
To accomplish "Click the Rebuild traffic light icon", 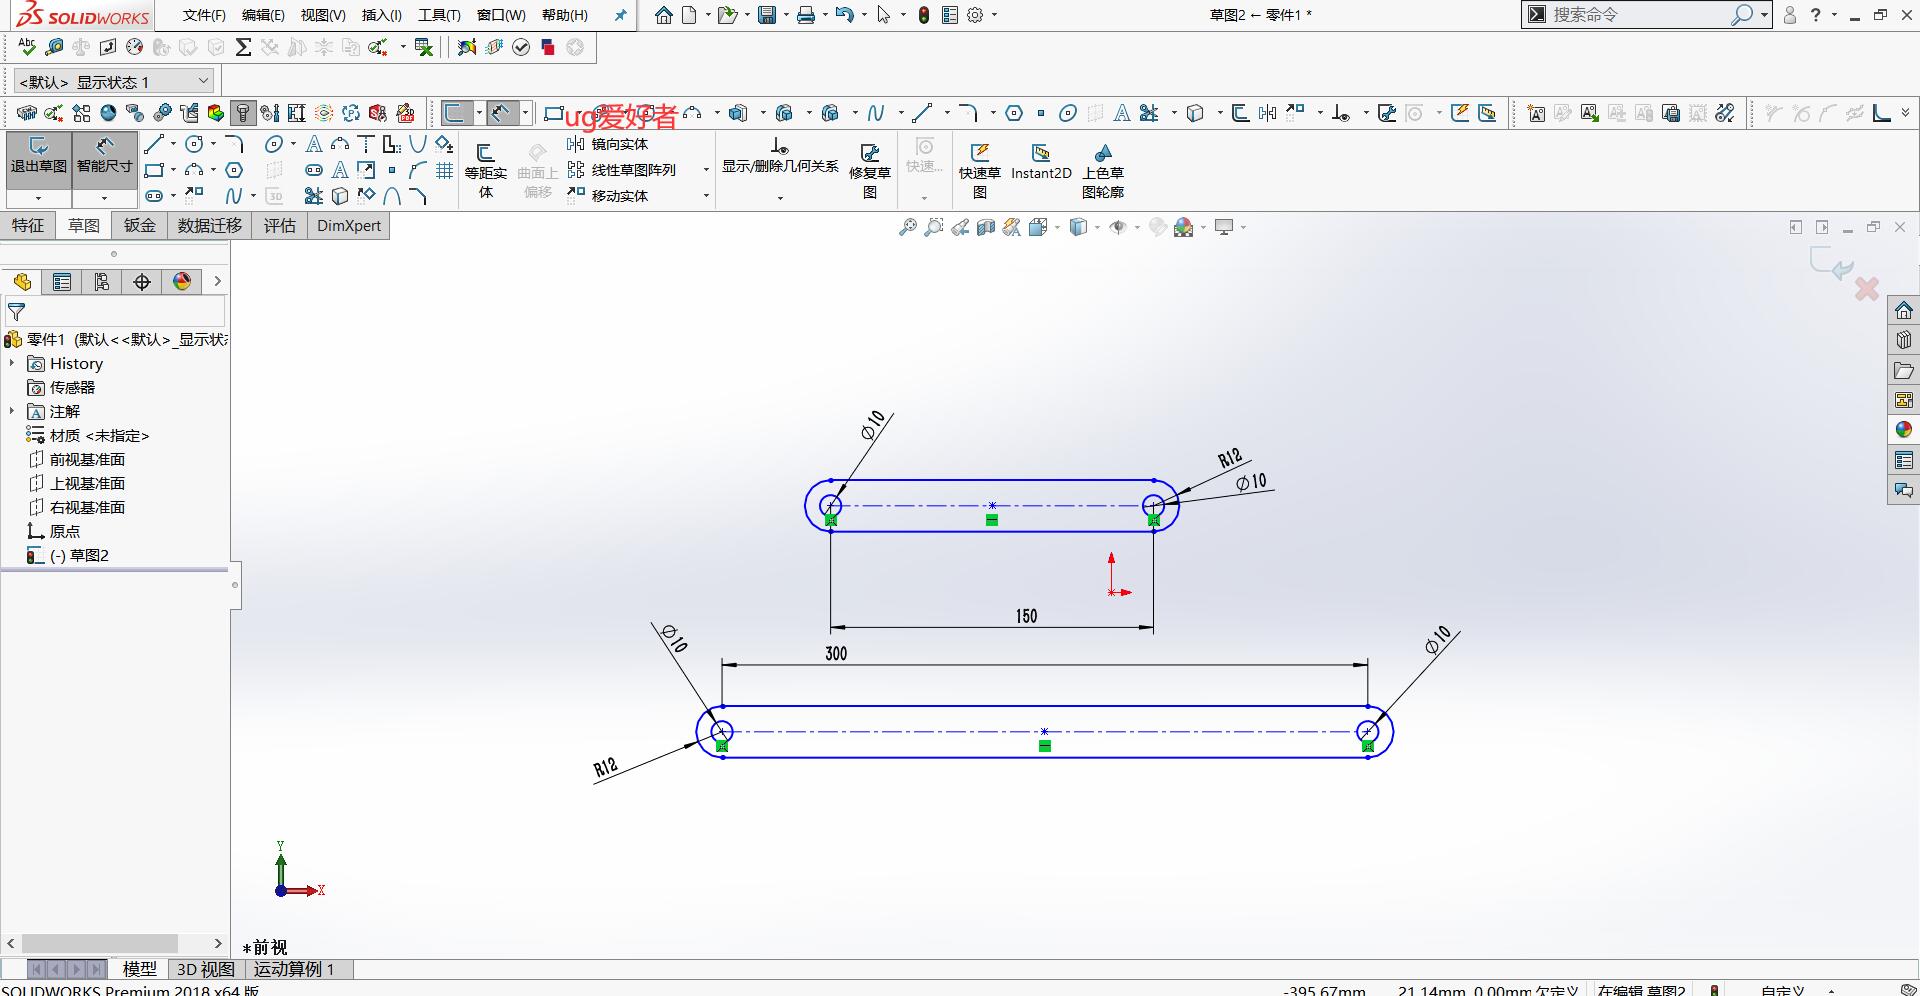I will point(924,15).
